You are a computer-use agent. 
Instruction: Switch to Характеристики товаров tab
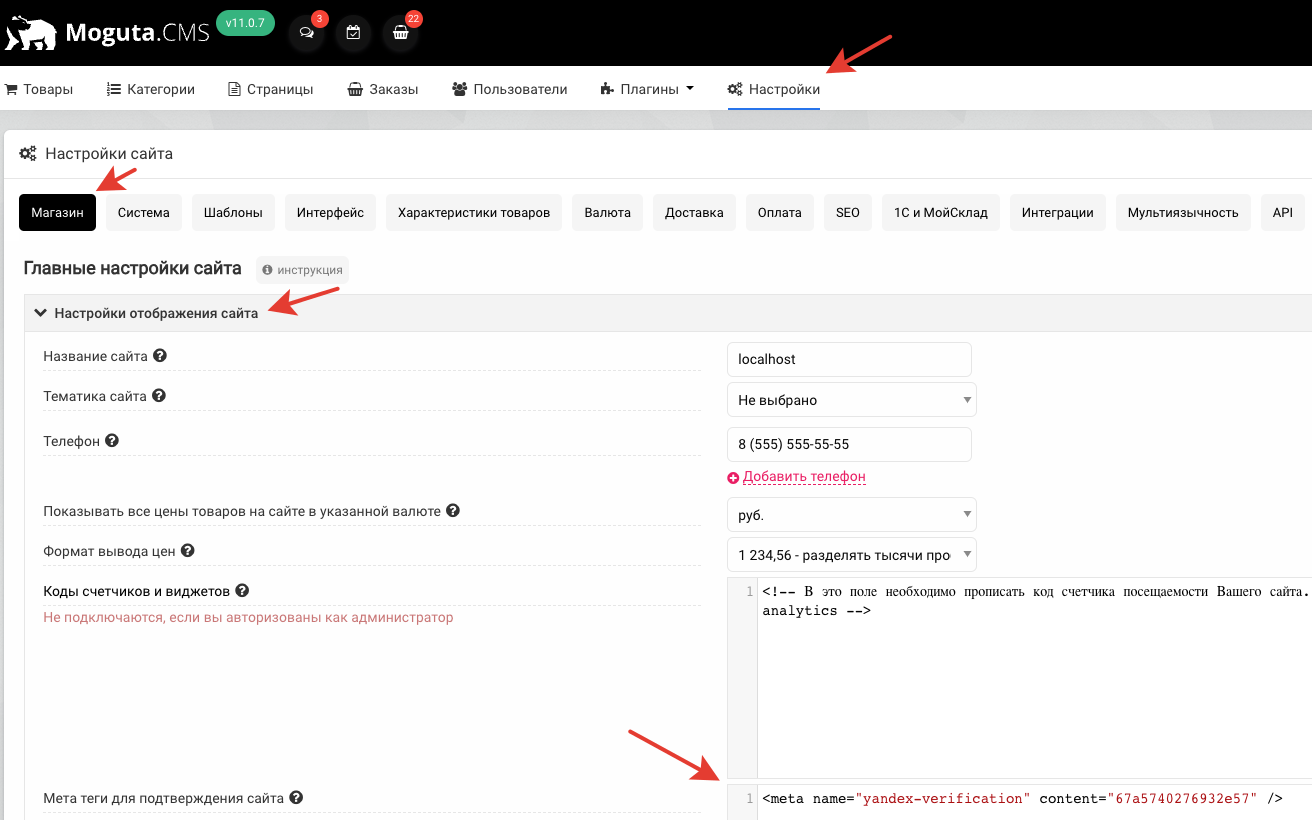tap(474, 212)
